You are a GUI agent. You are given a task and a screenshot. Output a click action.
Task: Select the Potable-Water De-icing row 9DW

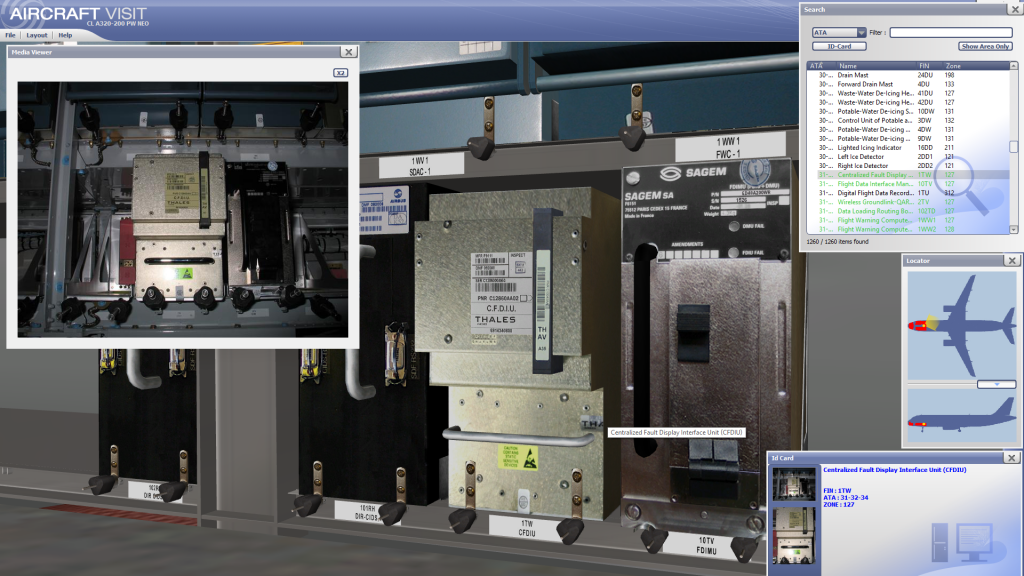908,138
